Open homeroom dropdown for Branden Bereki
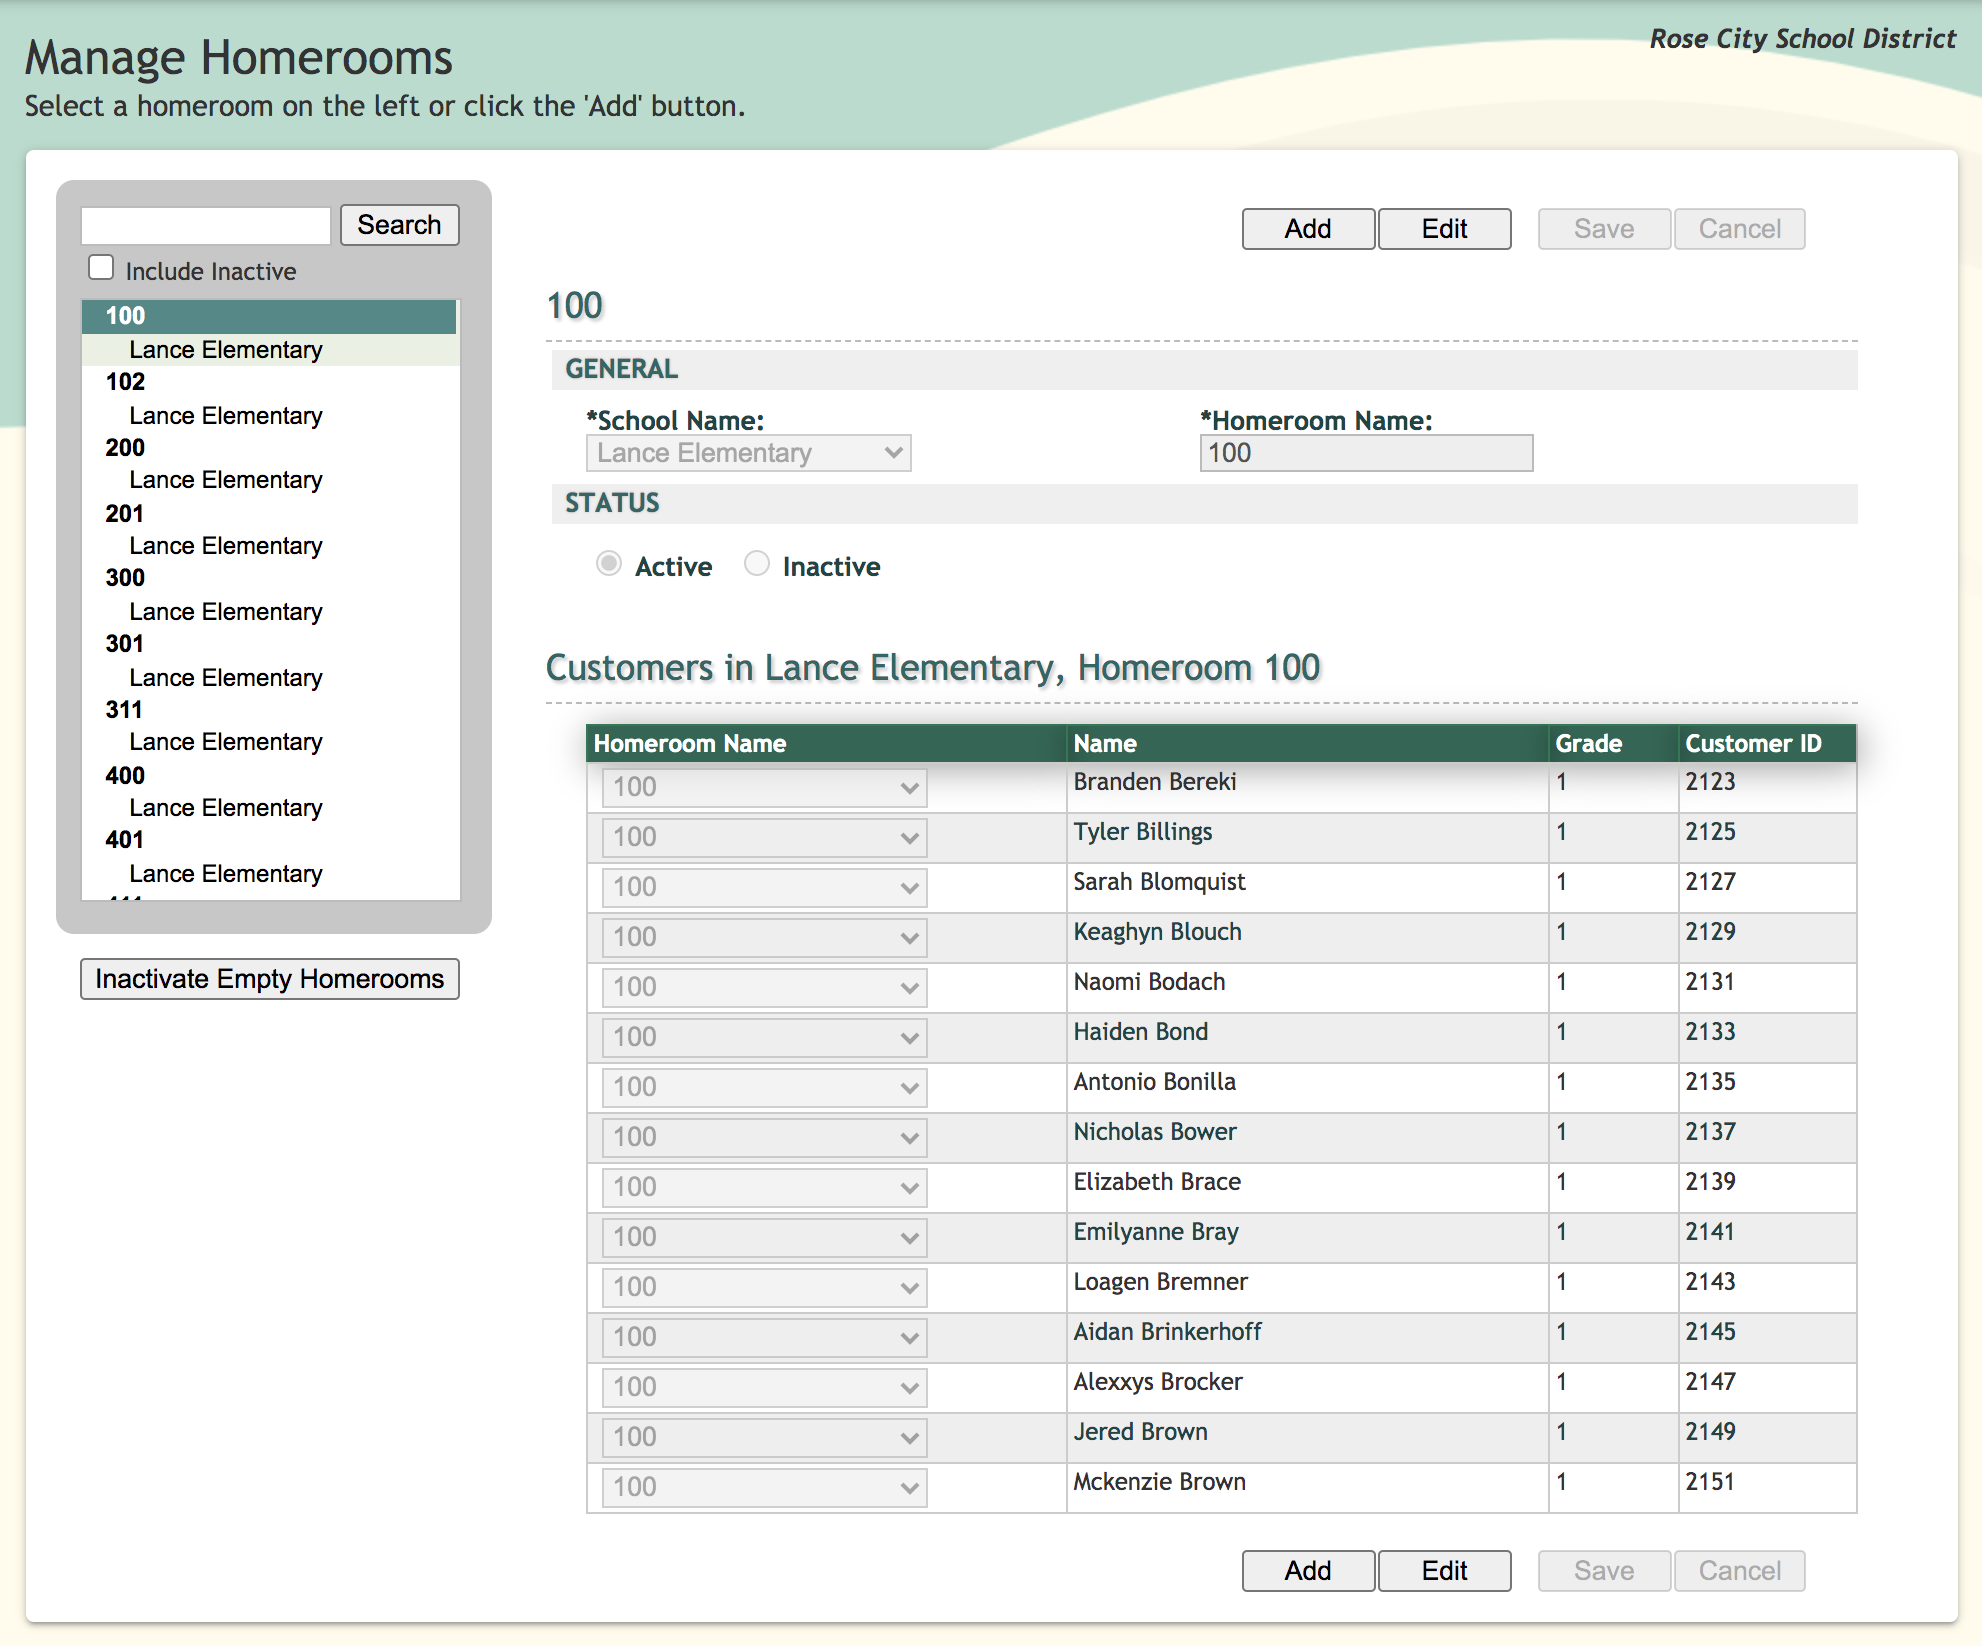 pyautogui.click(x=764, y=787)
